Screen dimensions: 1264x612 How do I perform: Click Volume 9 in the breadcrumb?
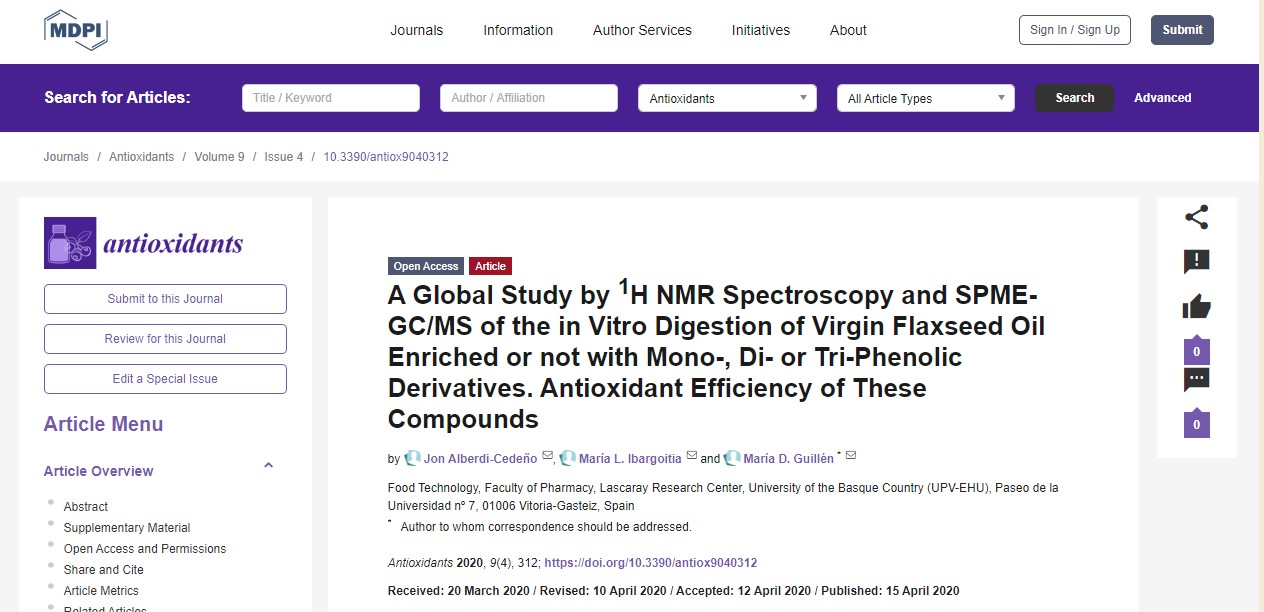219,157
